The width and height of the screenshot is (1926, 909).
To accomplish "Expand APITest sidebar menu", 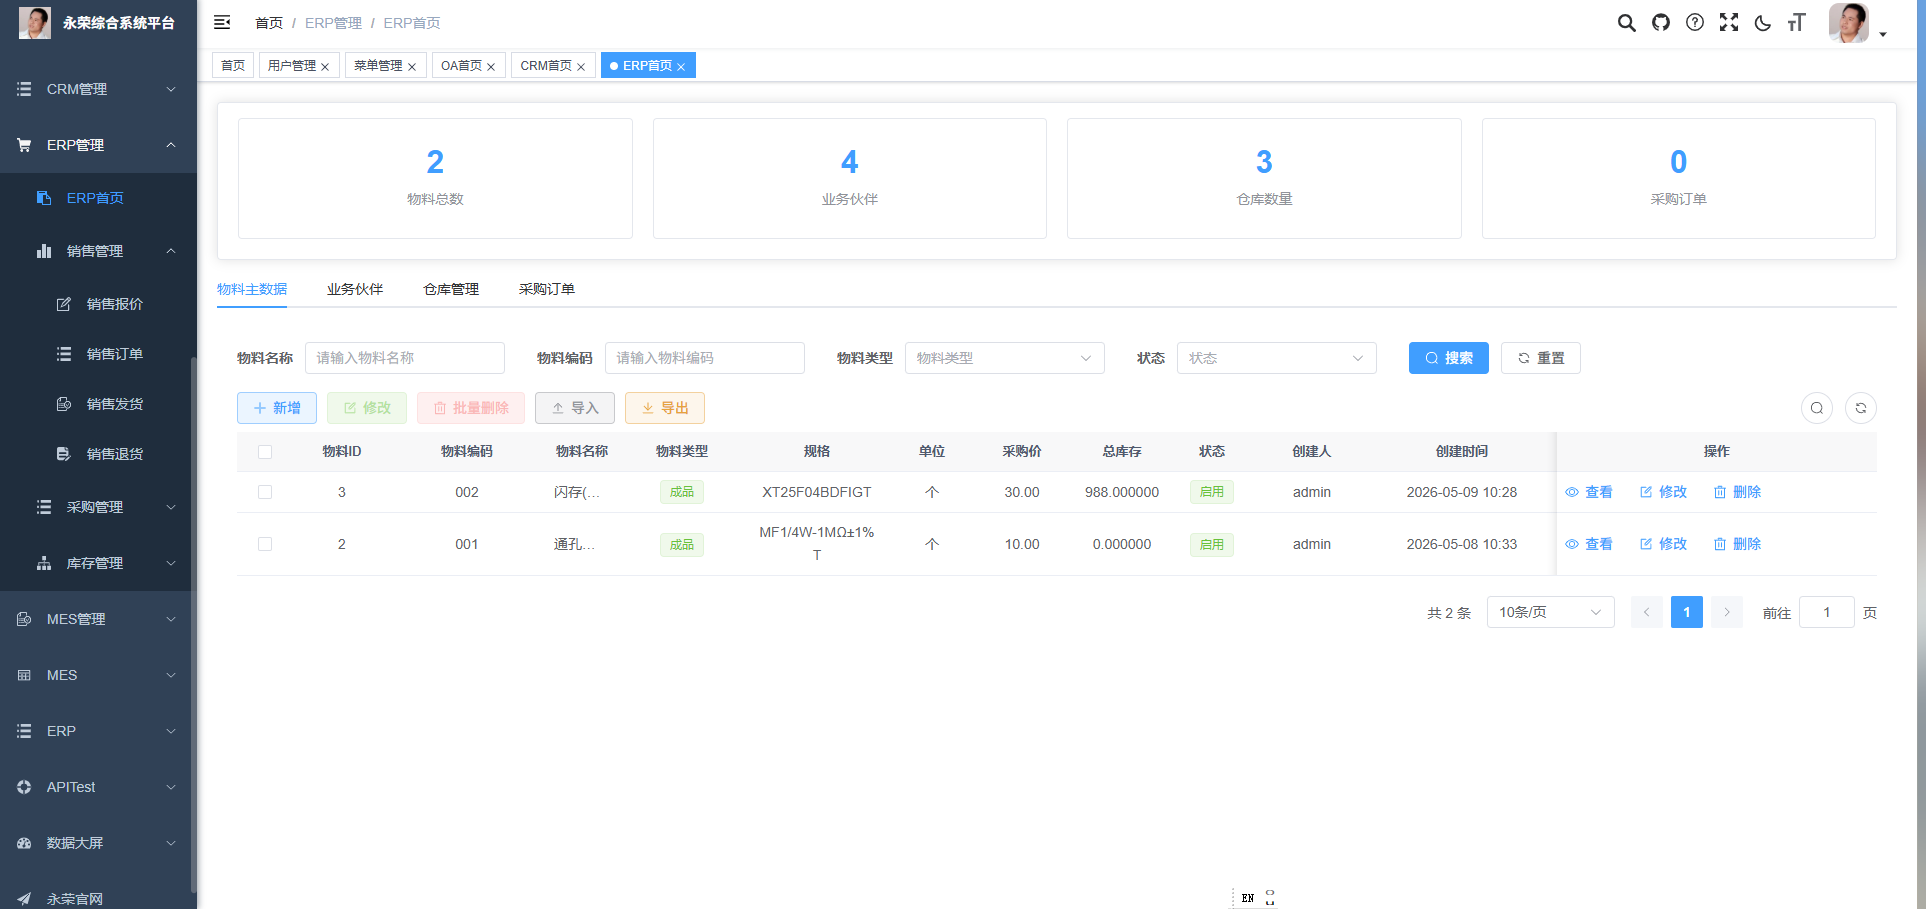I will [98, 787].
